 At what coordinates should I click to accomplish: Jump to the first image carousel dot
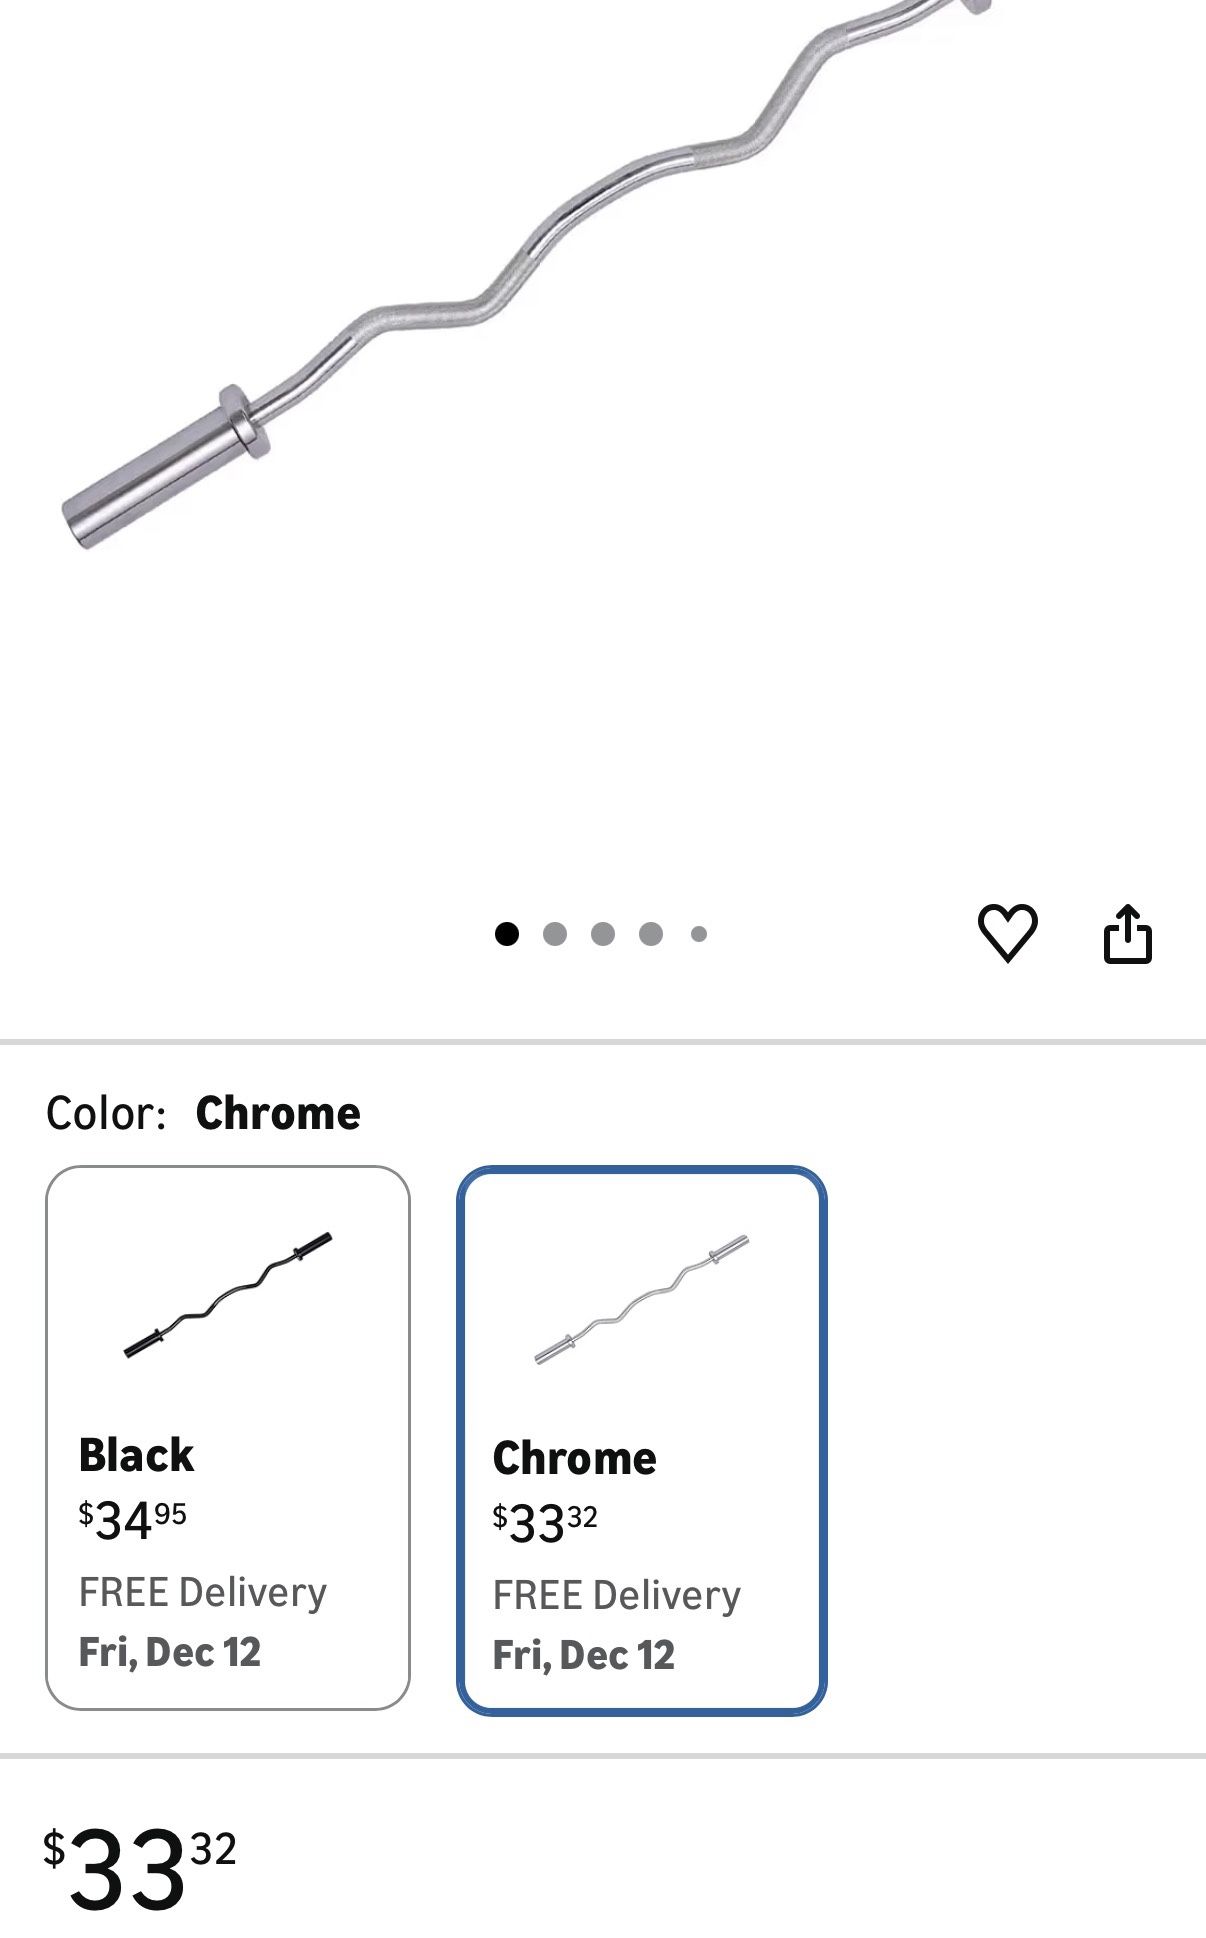(507, 934)
